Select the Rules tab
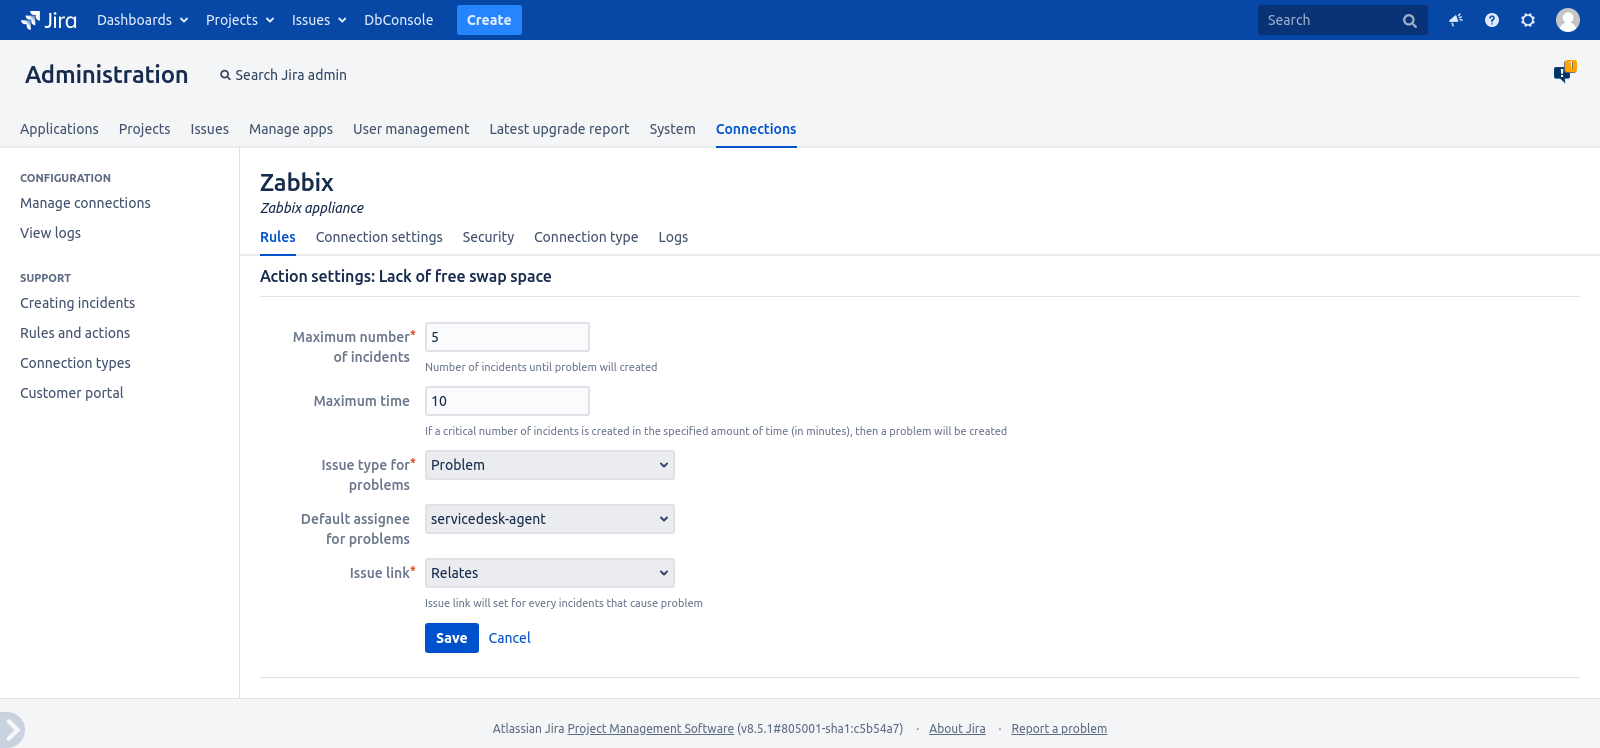The image size is (1600, 748). [278, 237]
